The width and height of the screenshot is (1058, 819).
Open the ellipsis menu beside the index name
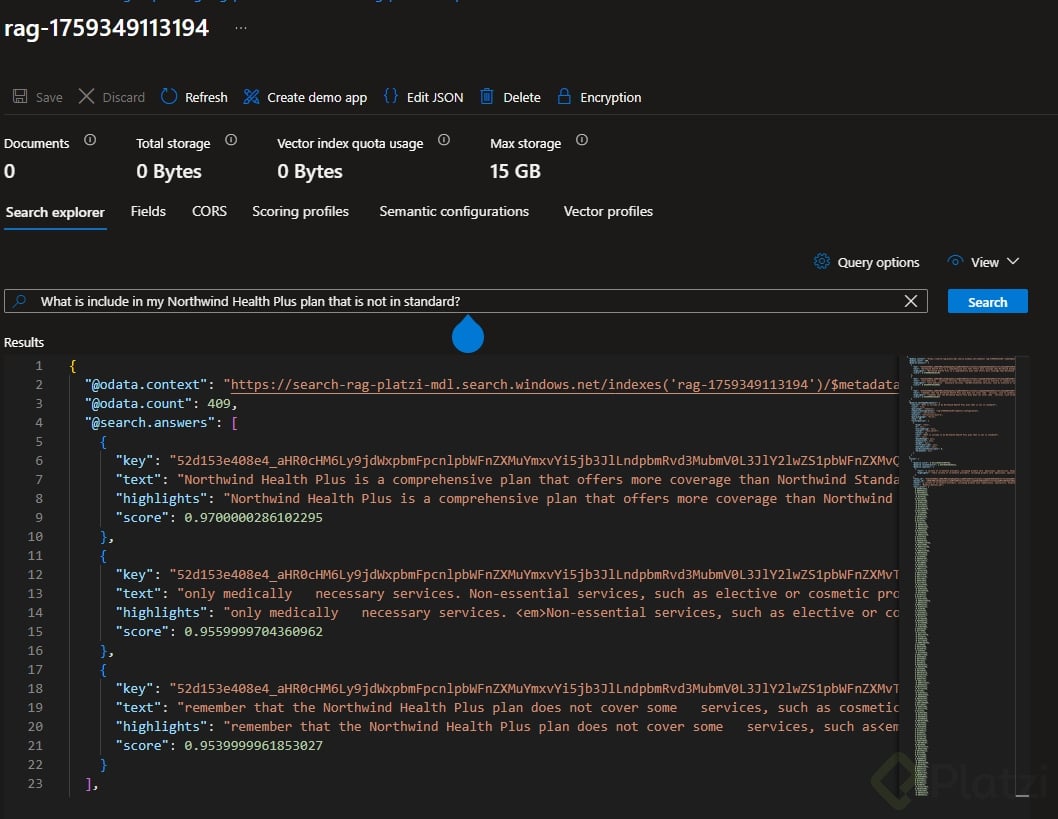pos(240,28)
